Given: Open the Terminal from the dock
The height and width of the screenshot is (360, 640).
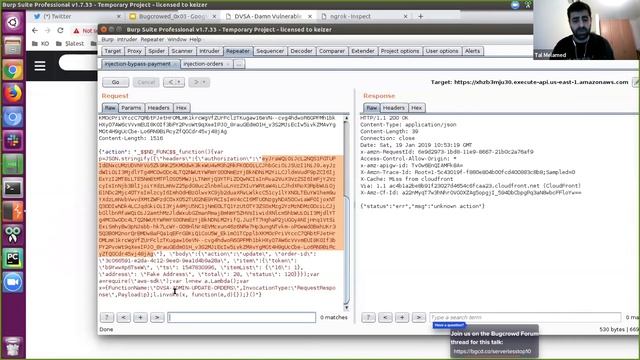Looking at the screenshot, I should [x=13, y=188].
